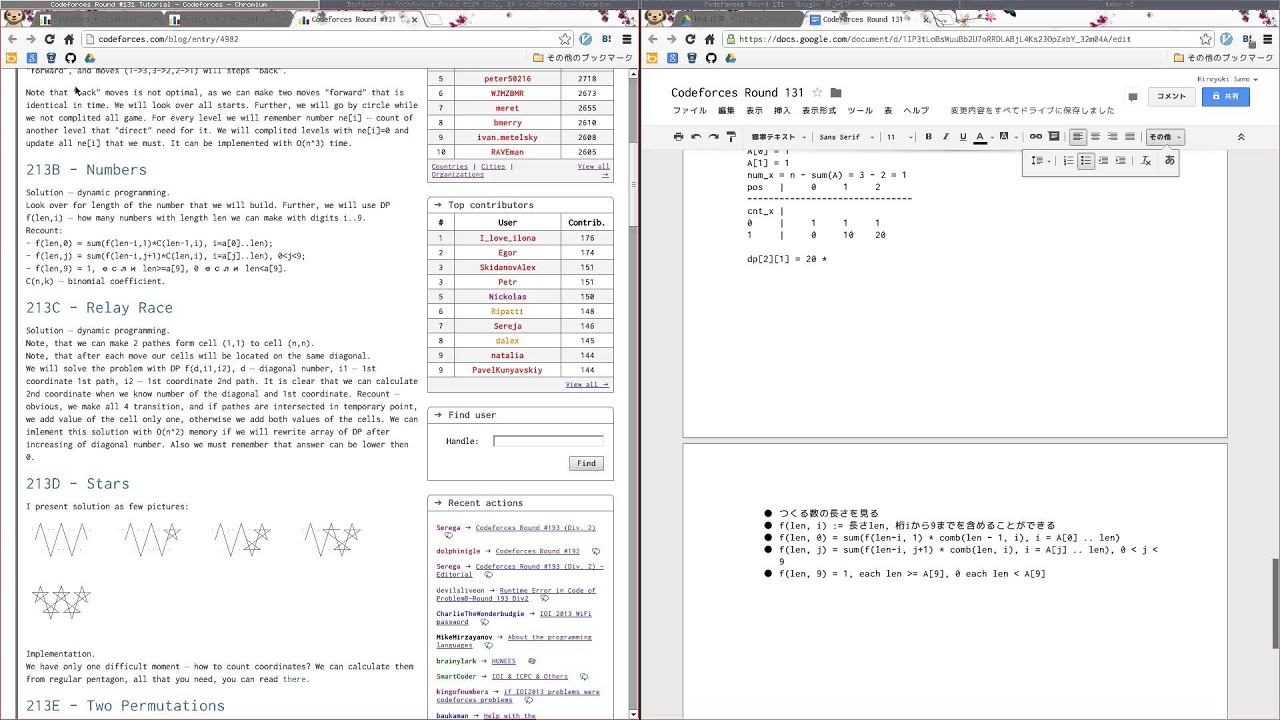1280x720 pixels.
Task: Click the redo icon in Google Docs toolbar
Action: [713, 137]
